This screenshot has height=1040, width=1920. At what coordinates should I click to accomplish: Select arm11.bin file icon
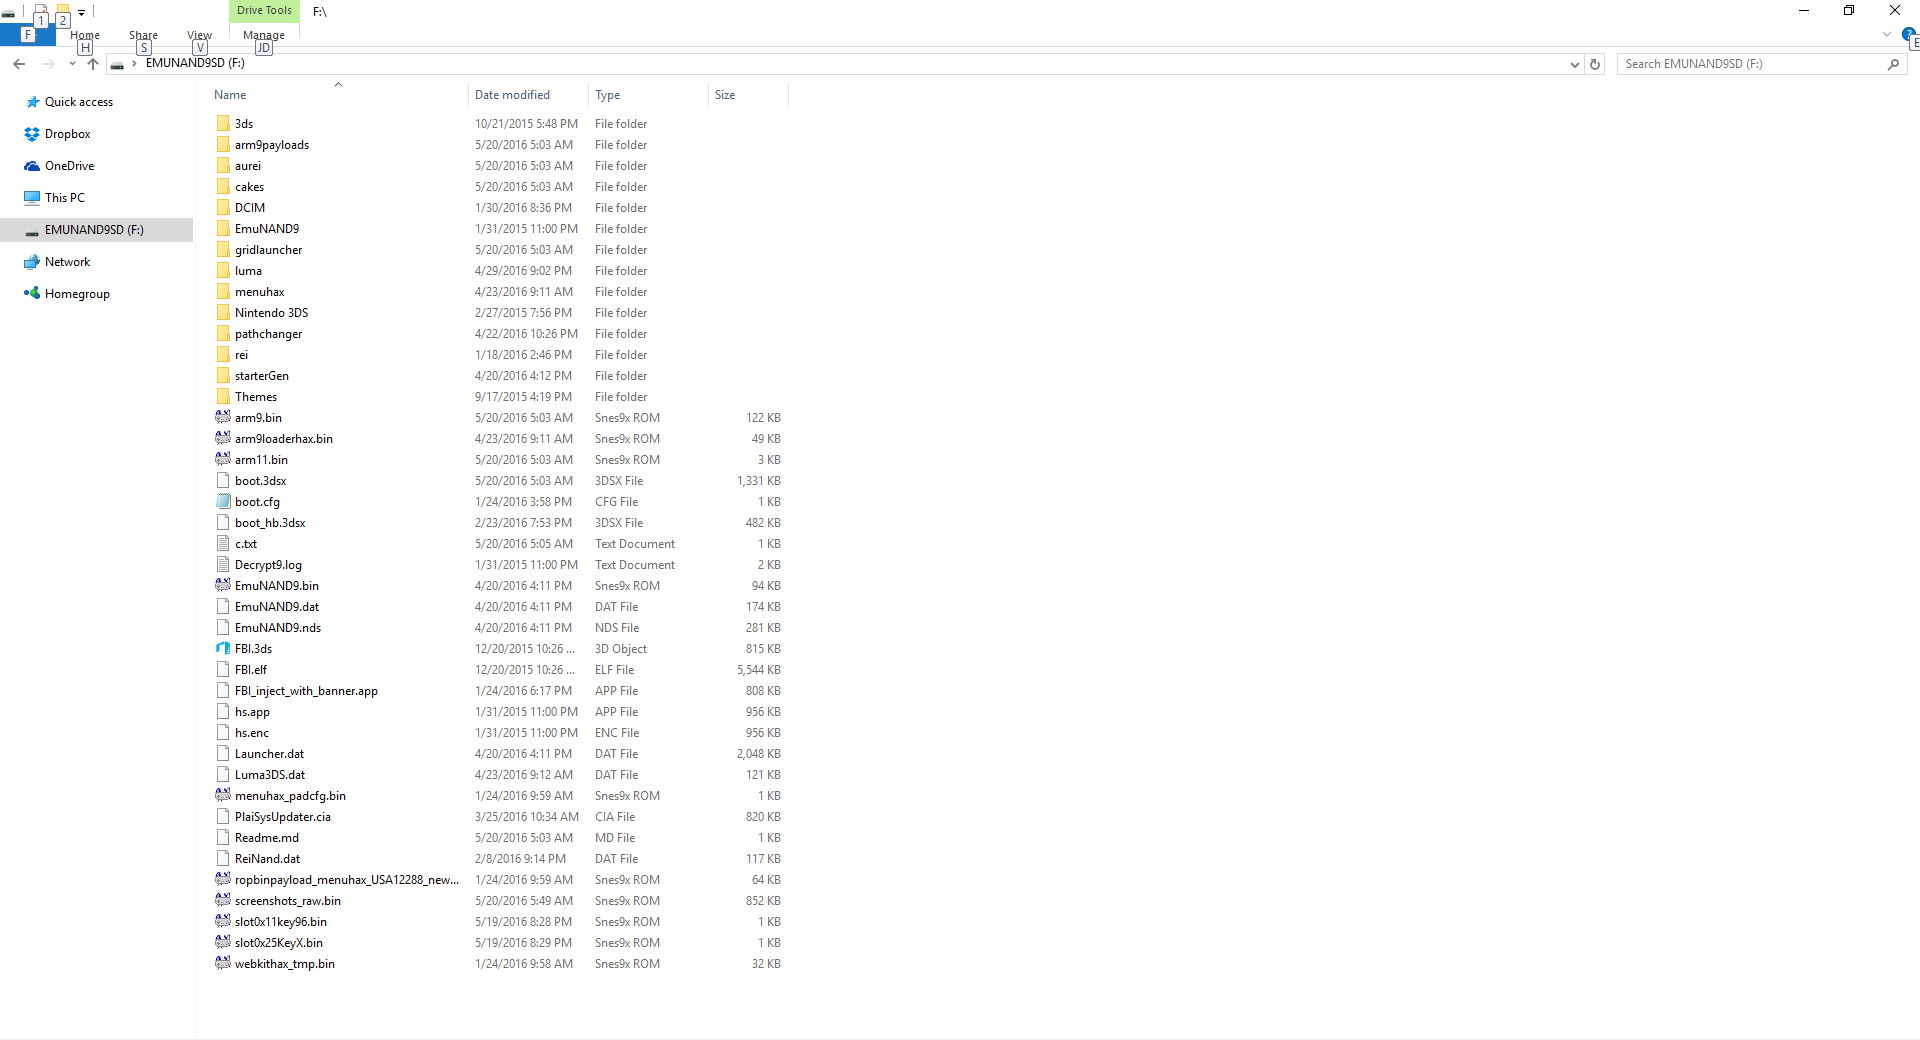[223, 460]
